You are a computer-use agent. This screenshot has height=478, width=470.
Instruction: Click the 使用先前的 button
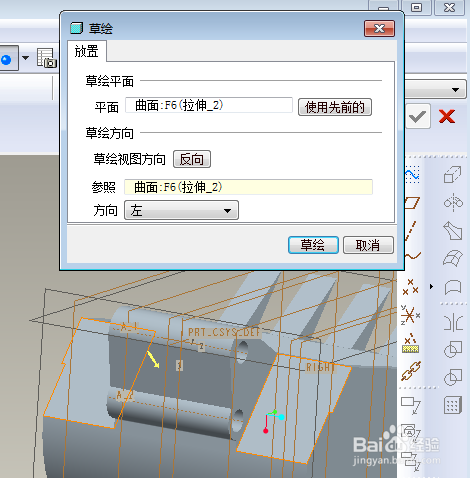[335, 107]
